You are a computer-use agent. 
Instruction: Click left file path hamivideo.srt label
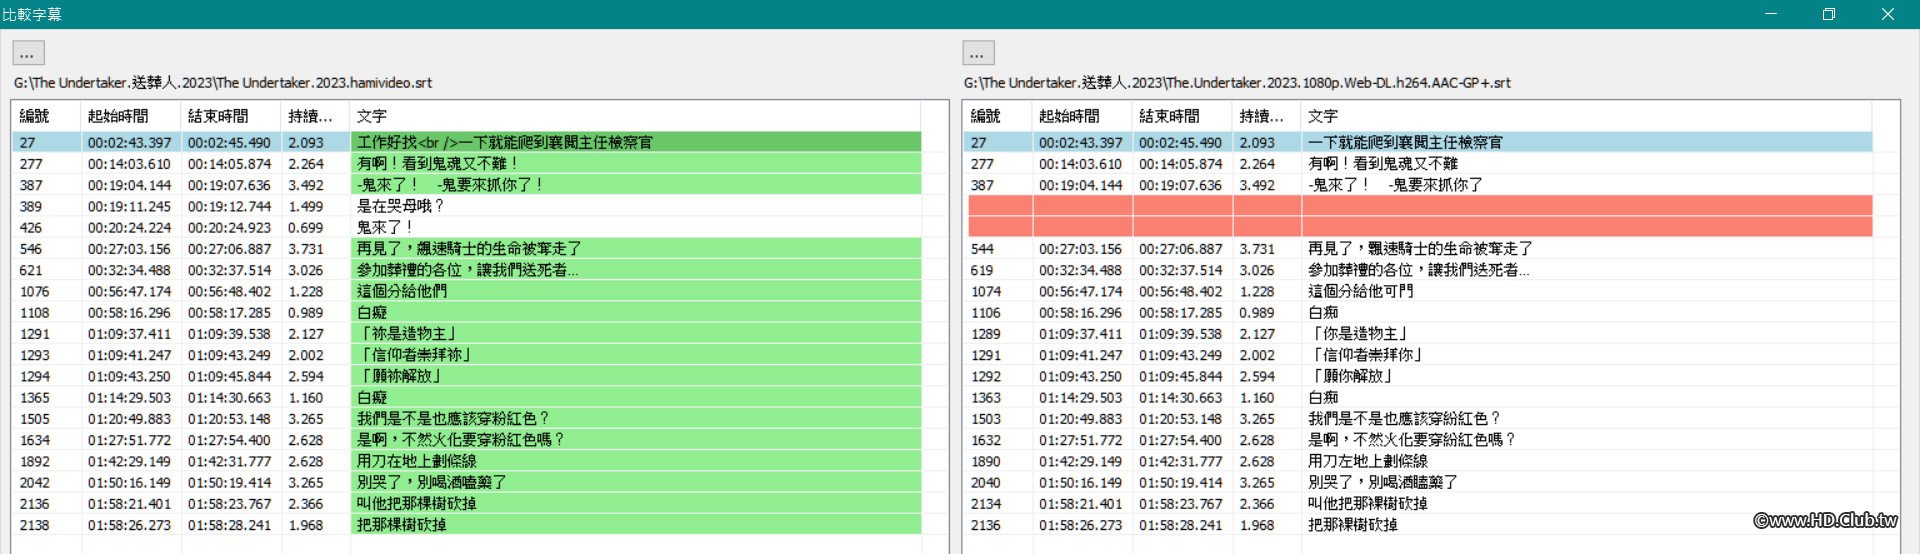[223, 83]
